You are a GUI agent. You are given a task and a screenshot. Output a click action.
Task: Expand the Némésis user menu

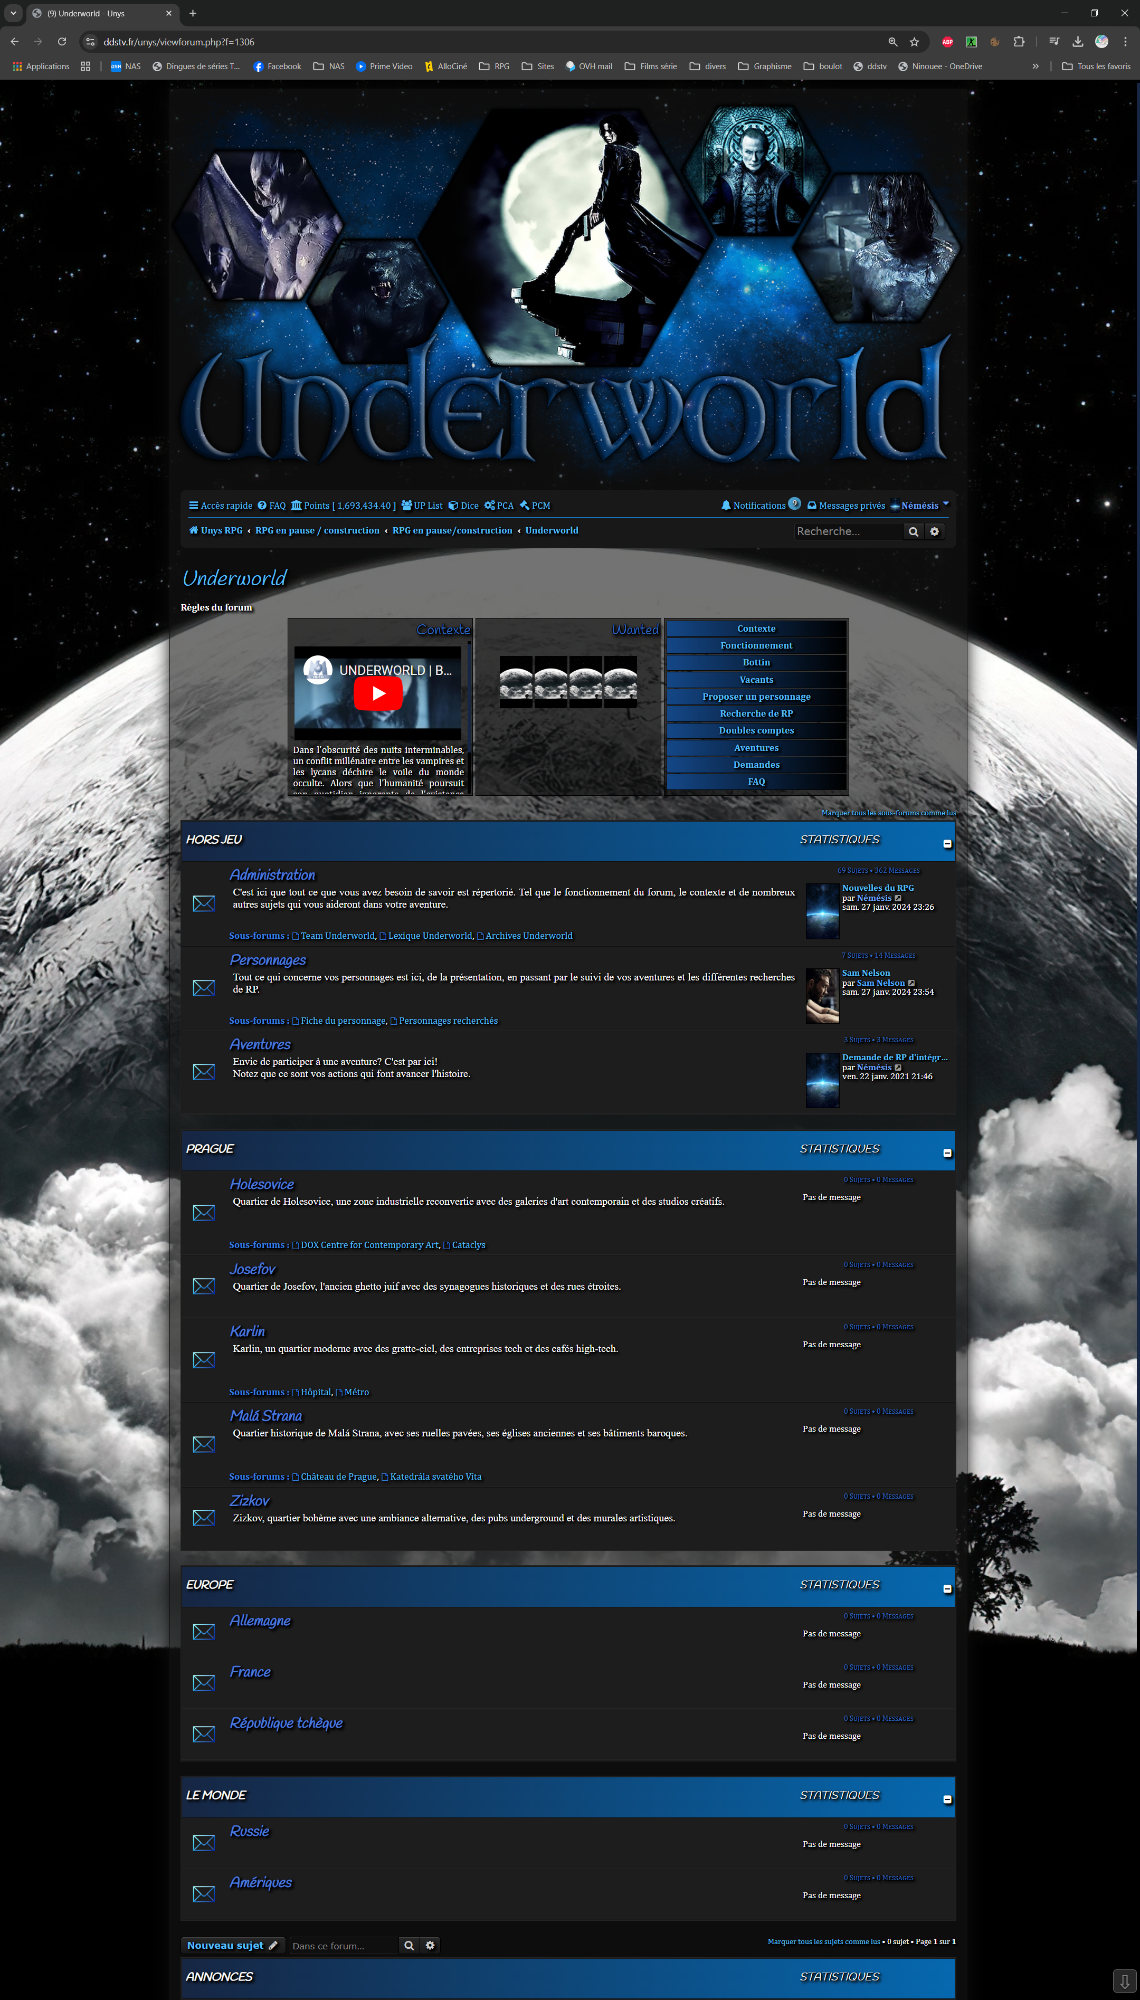click(x=919, y=506)
